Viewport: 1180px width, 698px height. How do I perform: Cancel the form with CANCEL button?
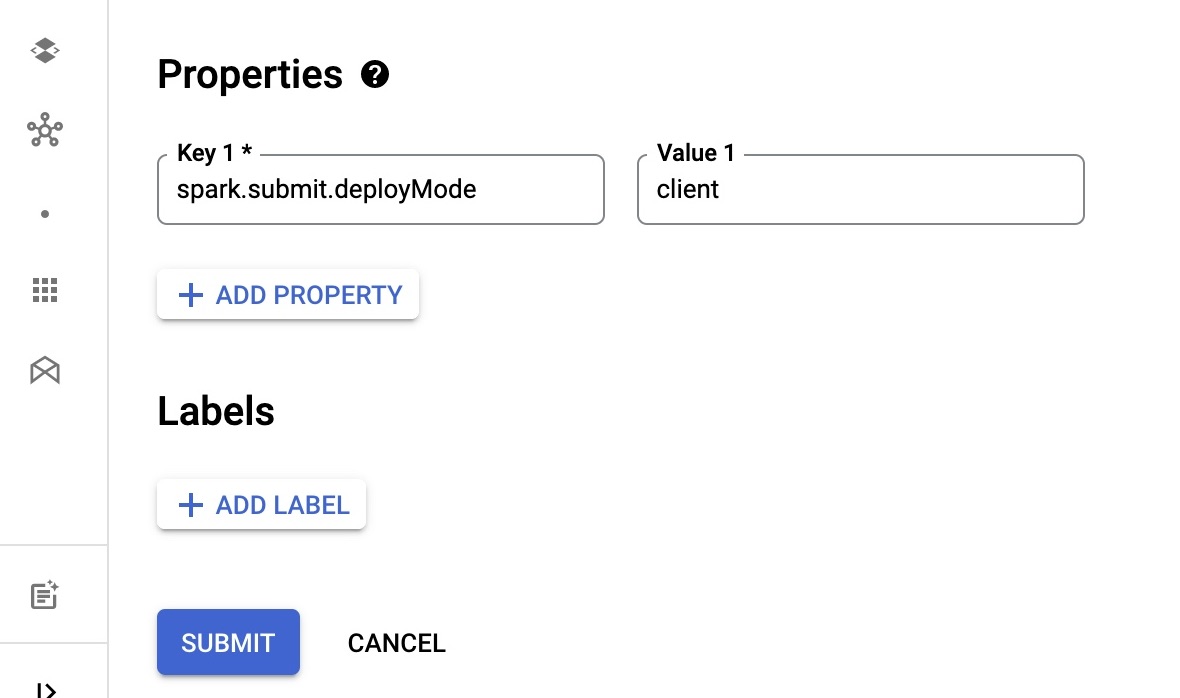[x=396, y=643]
